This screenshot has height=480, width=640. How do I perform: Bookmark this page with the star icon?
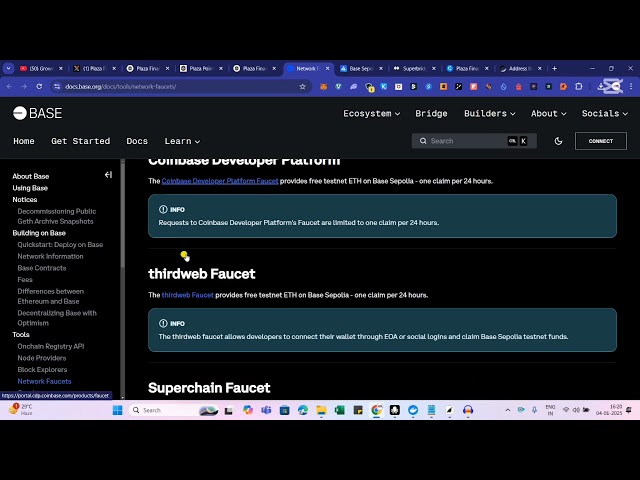[302, 87]
